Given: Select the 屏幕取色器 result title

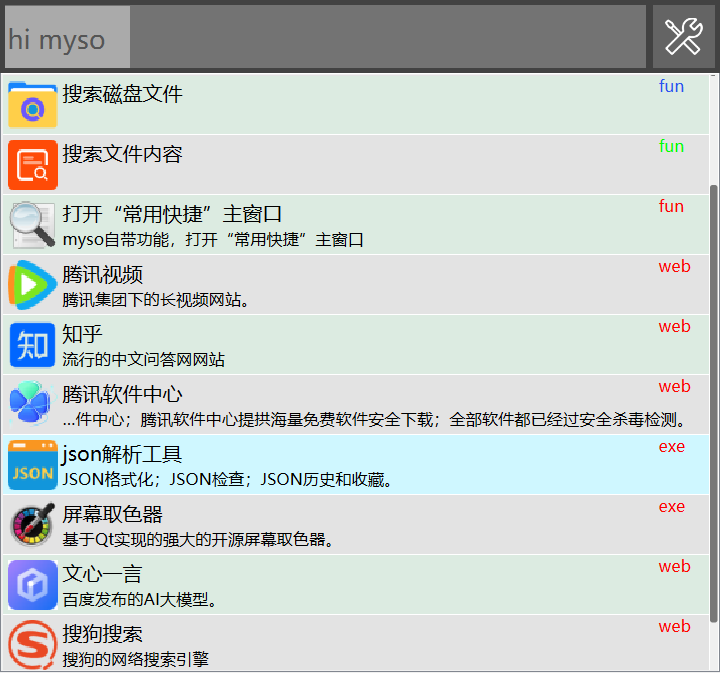Looking at the screenshot, I should (x=112, y=515).
